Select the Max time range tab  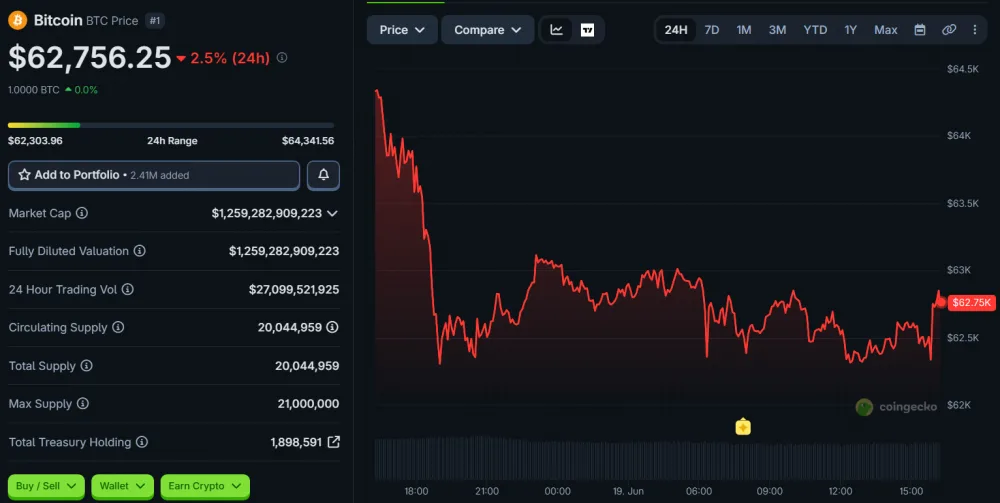[885, 30]
